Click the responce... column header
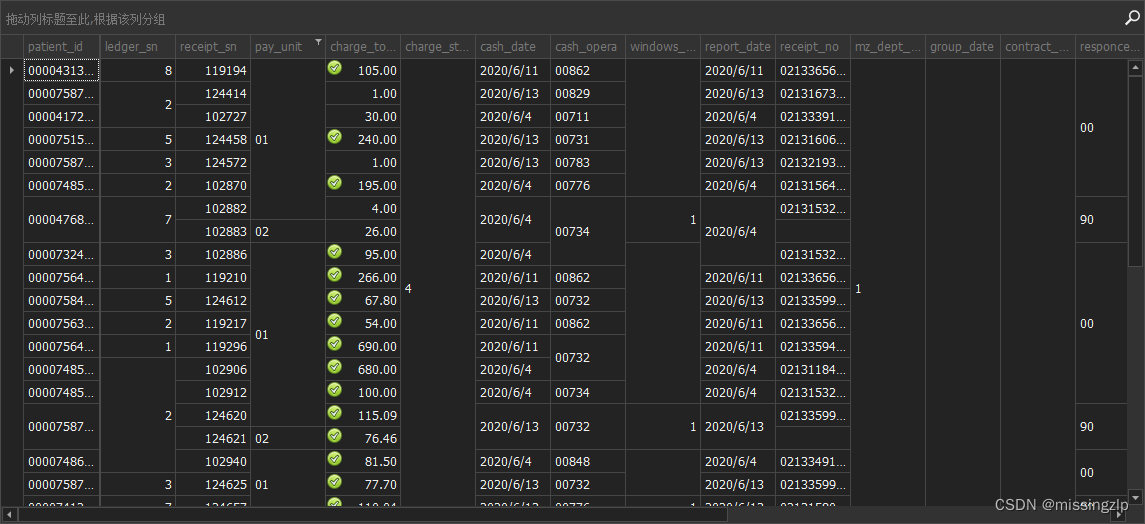Screen dimensions: 1145x524 [1109, 47]
